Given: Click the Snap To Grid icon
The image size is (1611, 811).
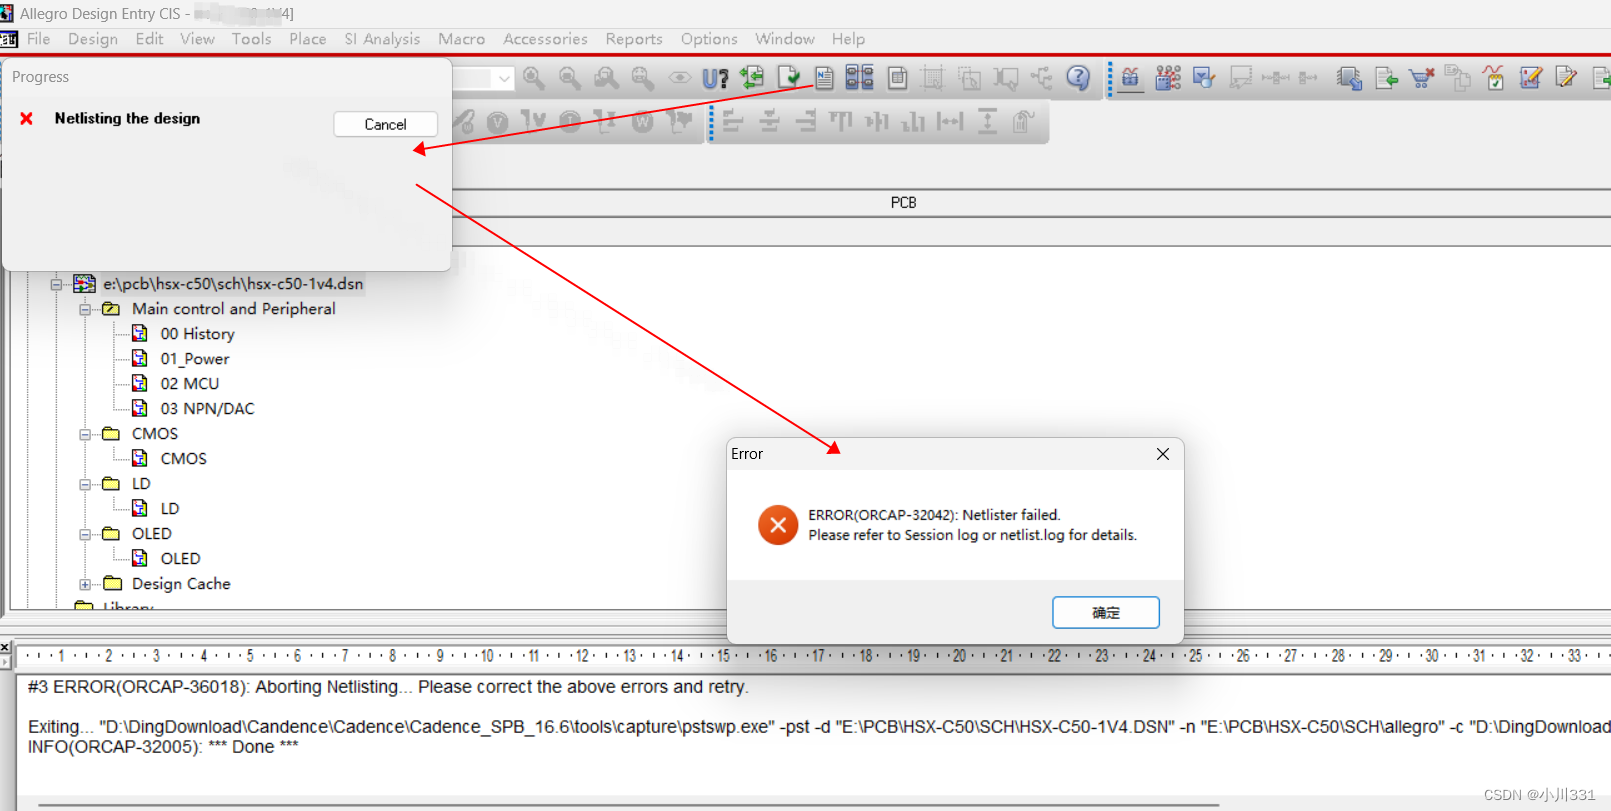Looking at the screenshot, I should 932,78.
